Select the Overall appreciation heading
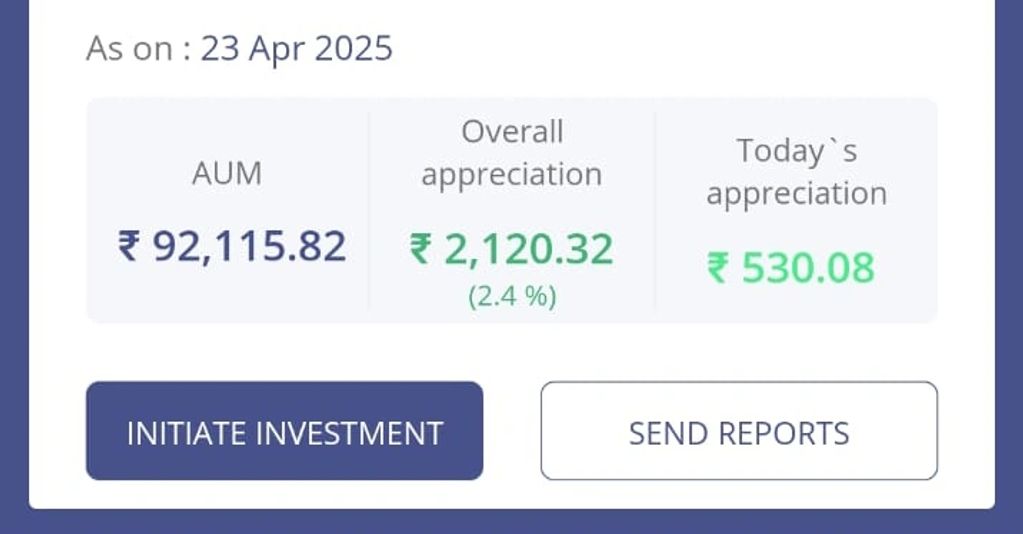 click(x=512, y=153)
